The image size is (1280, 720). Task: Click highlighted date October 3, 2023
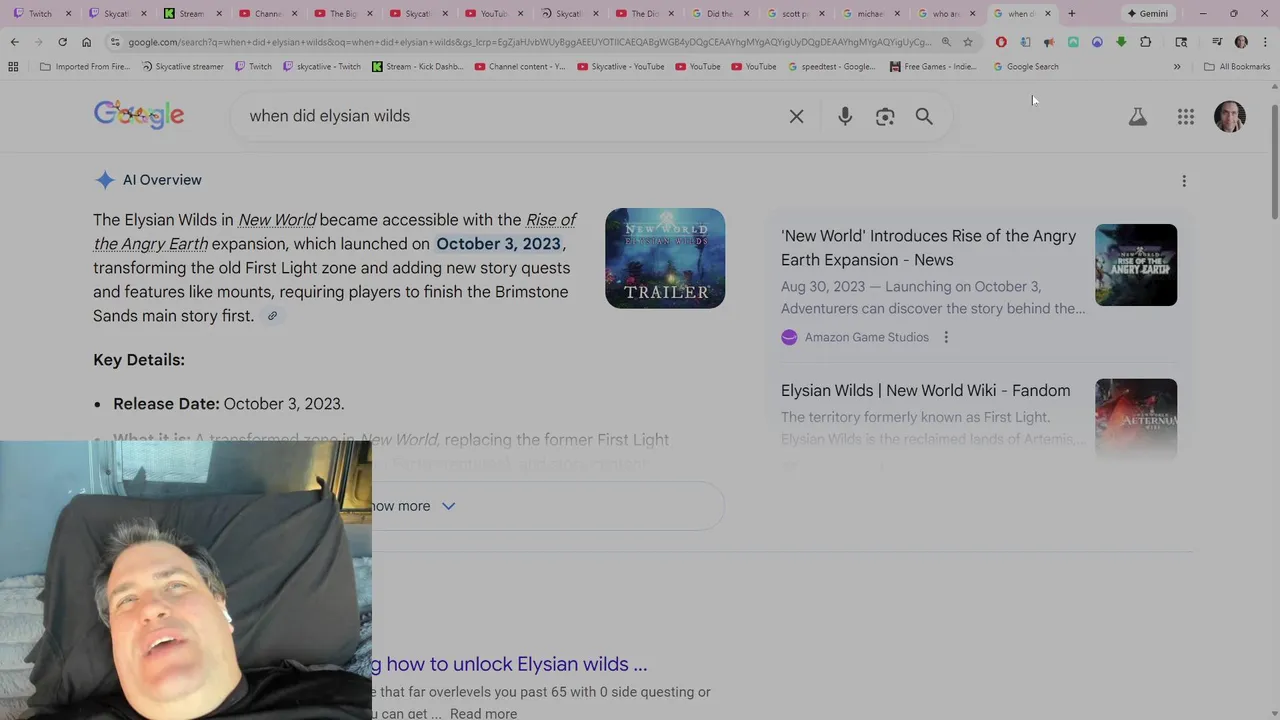(x=498, y=244)
